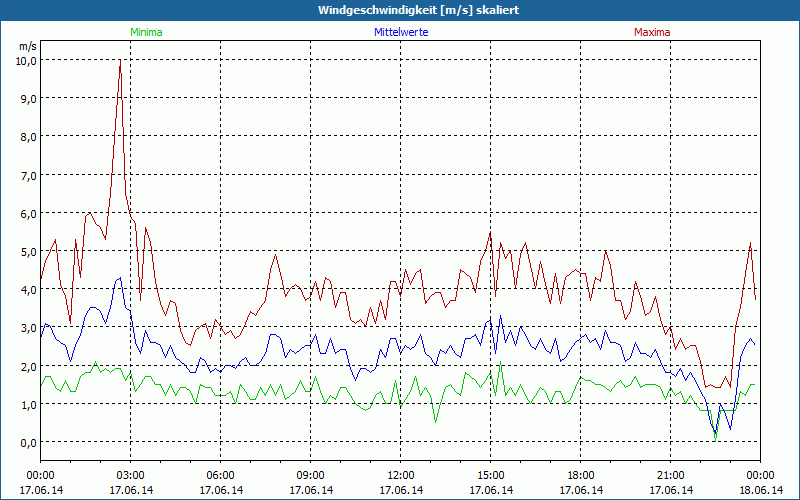This screenshot has width=800, height=500.
Task: Click the 12:00 time axis label
Action: (401, 476)
